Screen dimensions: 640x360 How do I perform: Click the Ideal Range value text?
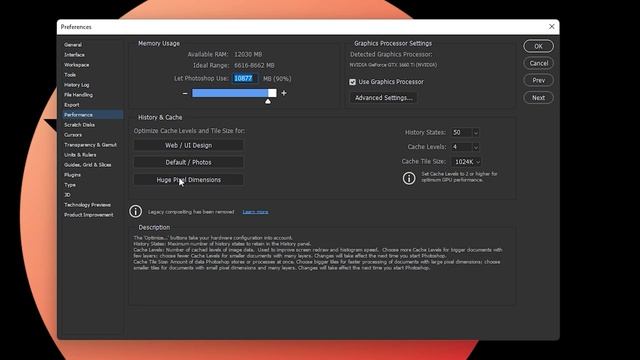[254, 65]
